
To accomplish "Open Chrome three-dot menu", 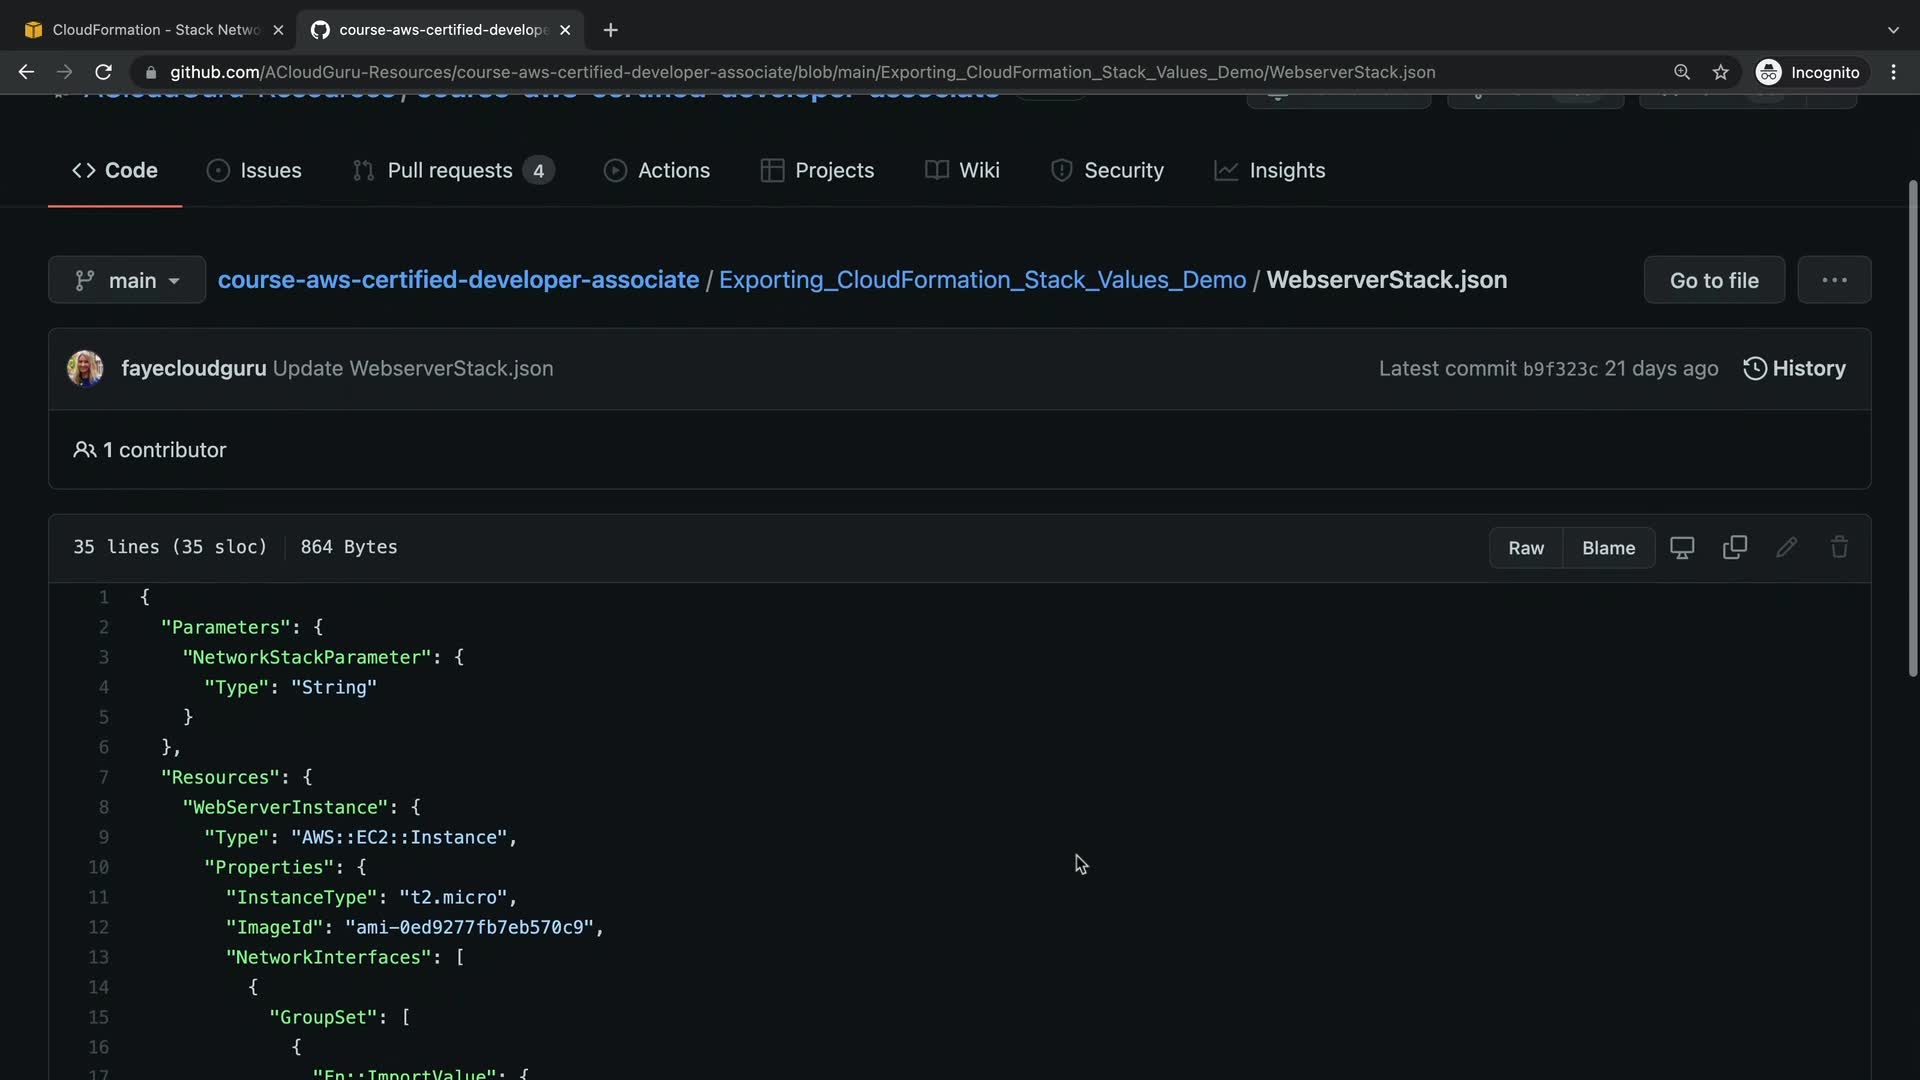I will (x=1893, y=72).
